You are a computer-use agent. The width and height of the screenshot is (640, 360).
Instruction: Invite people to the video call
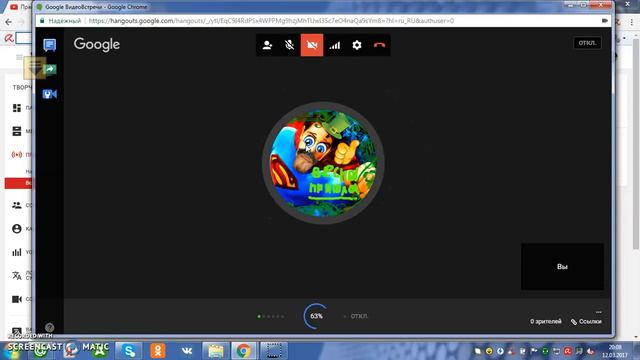coord(267,45)
